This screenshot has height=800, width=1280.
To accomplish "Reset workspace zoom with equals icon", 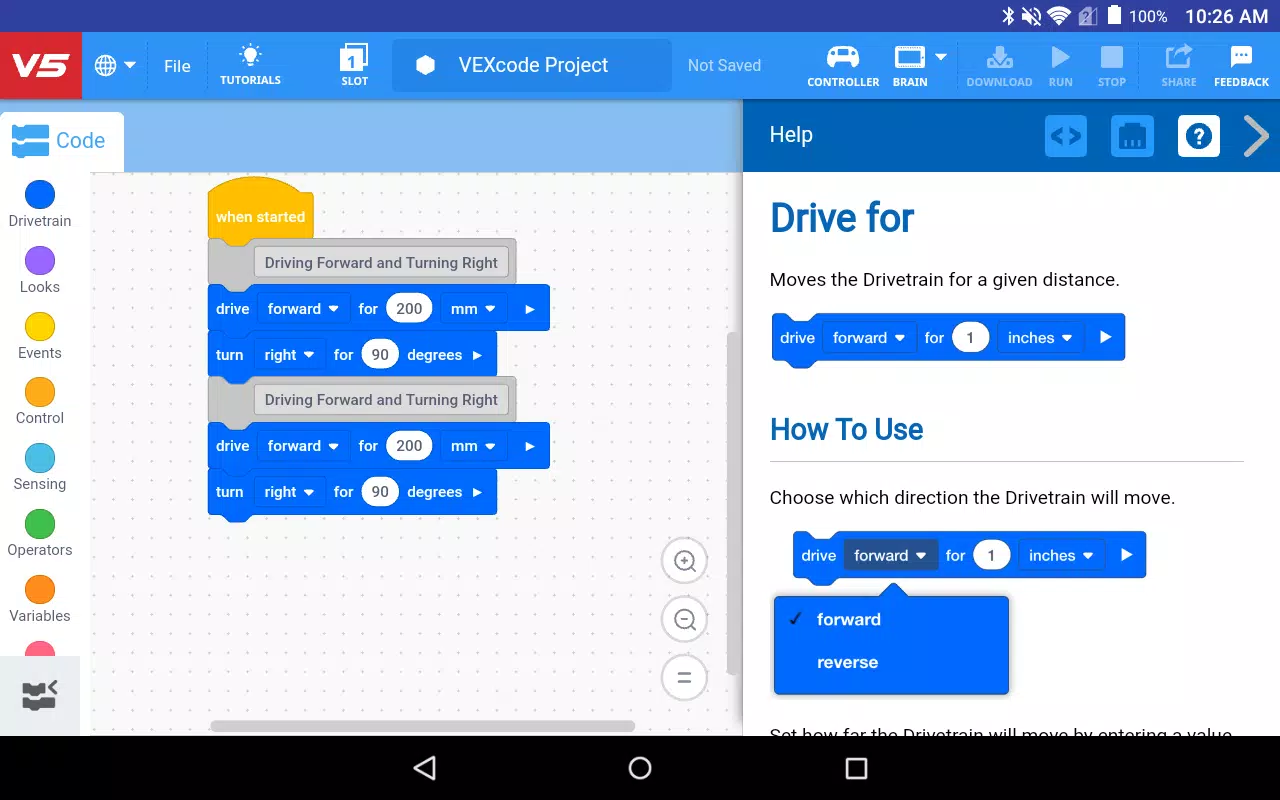I will [x=685, y=678].
